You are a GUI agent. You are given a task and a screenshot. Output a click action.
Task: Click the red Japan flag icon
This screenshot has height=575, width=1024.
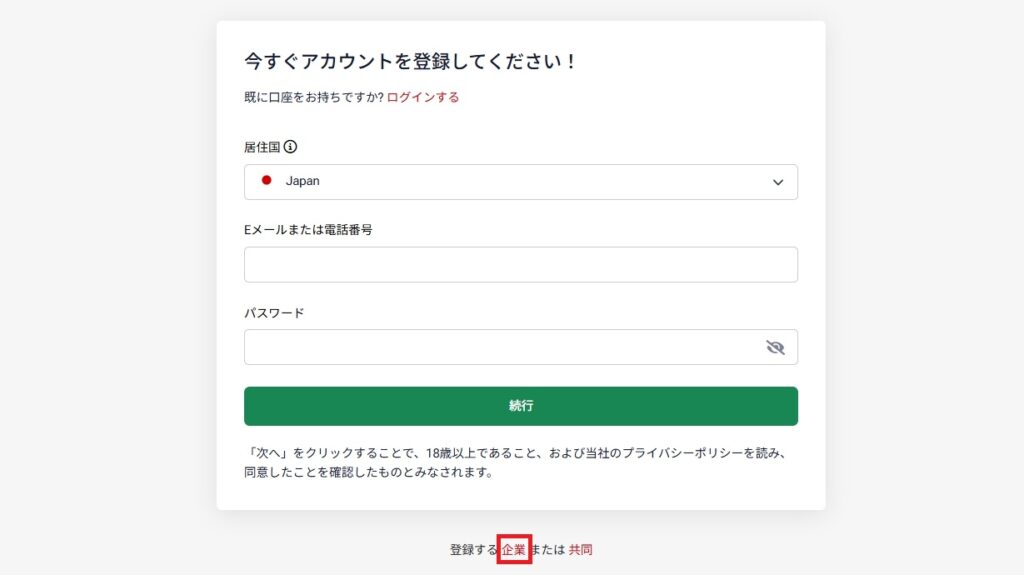(267, 181)
